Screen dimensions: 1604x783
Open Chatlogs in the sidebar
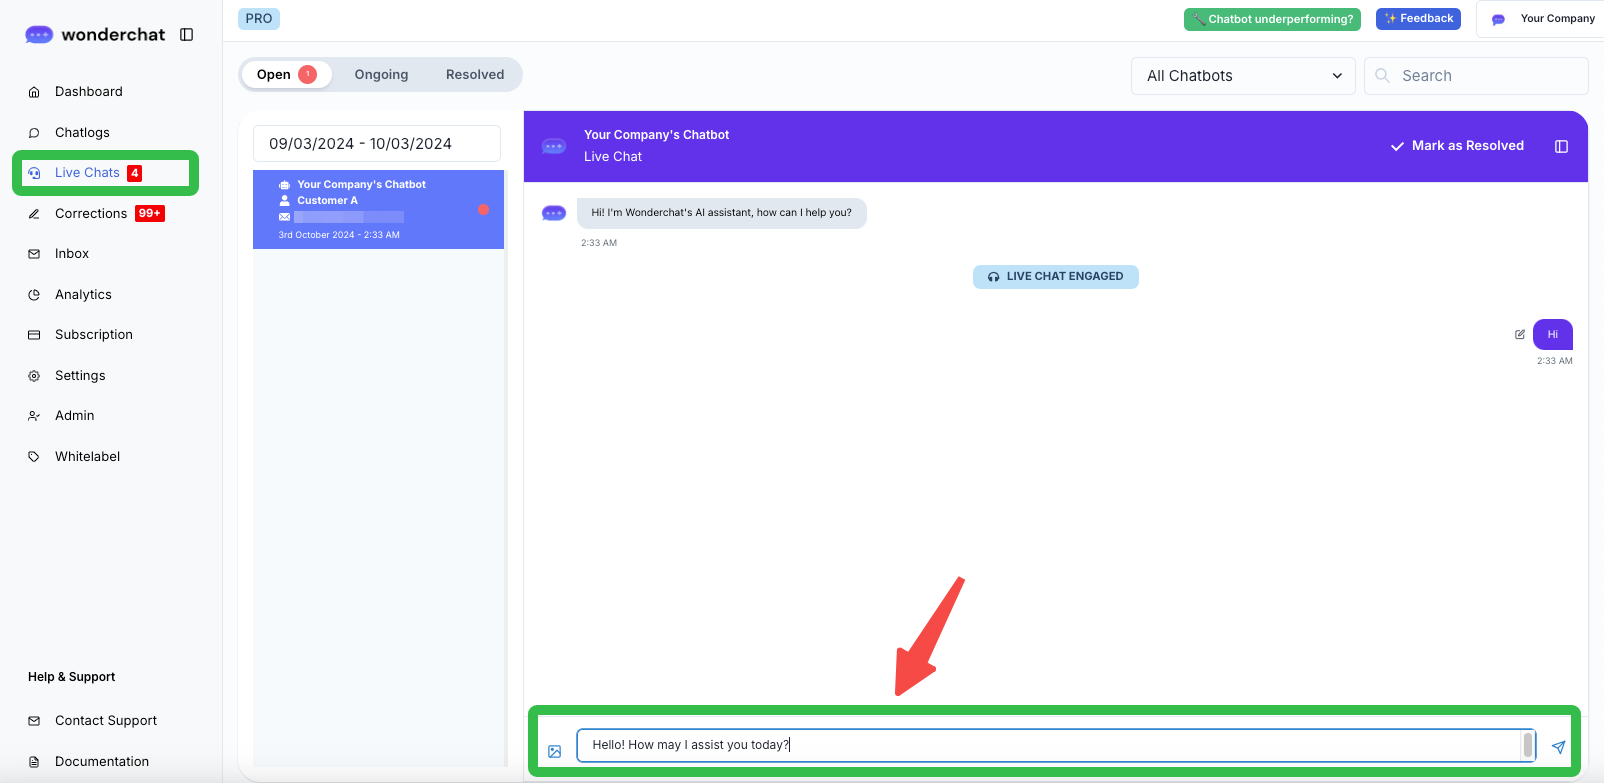tap(82, 132)
